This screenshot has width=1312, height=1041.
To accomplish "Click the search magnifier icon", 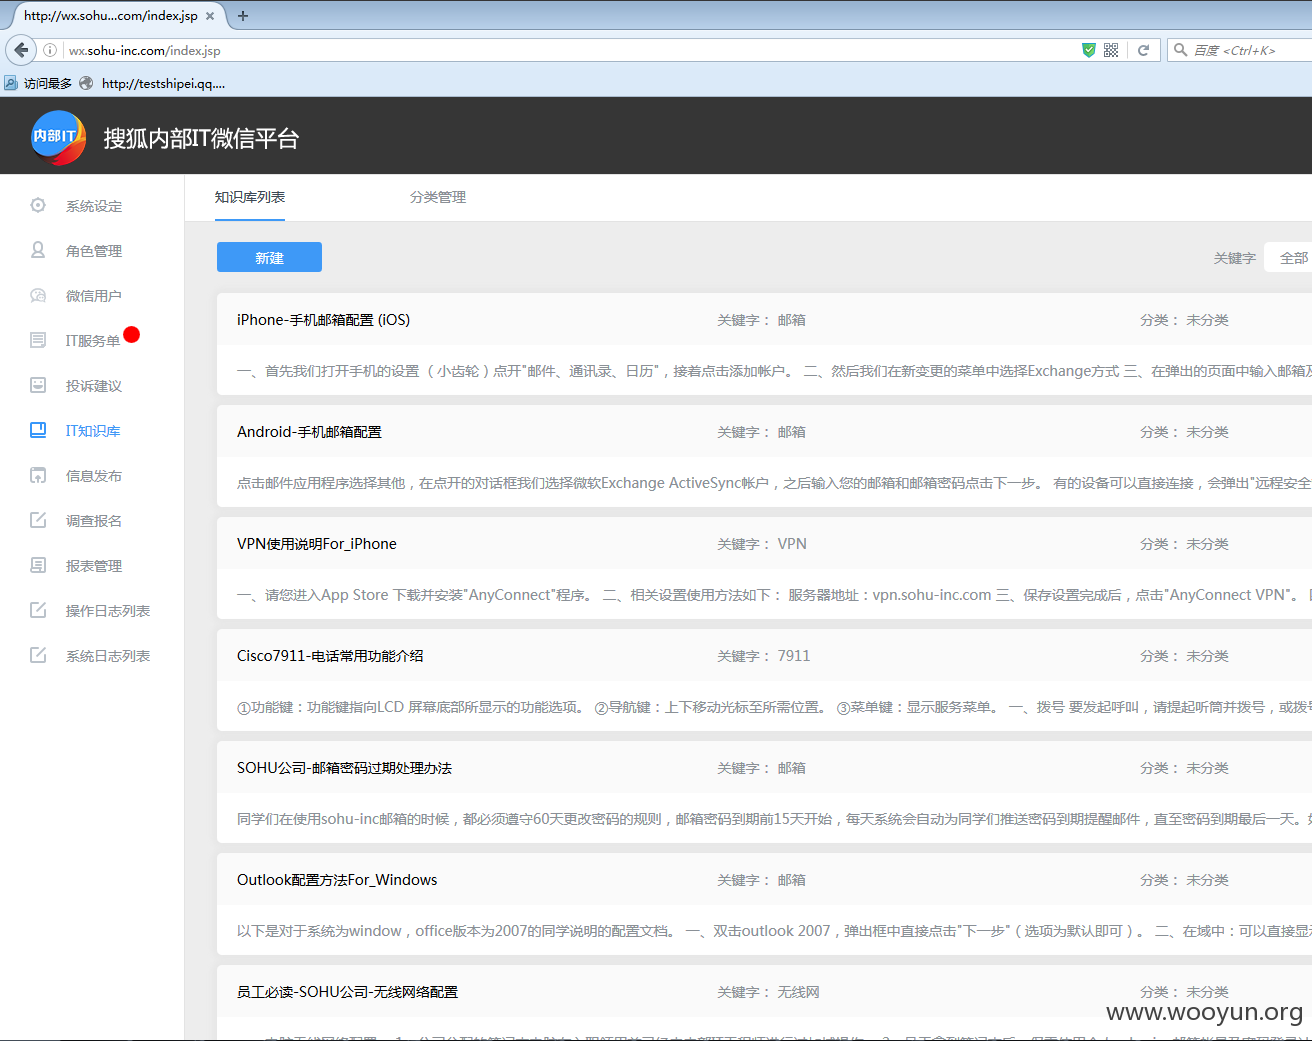I will [1181, 50].
